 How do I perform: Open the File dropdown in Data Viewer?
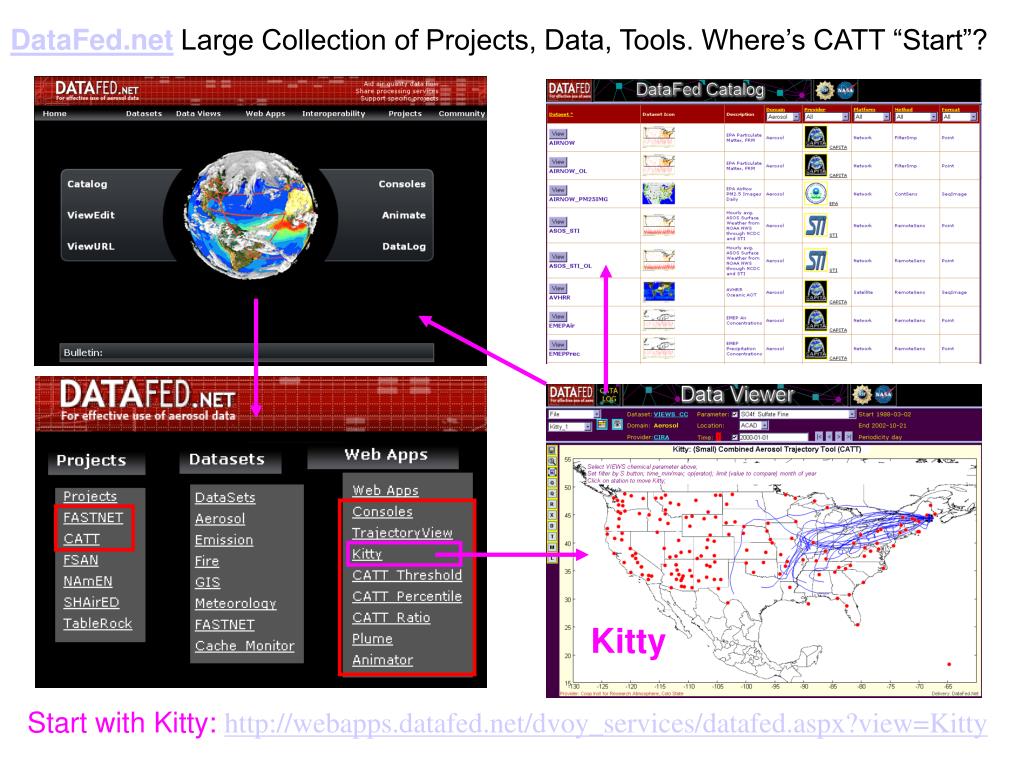tap(574, 414)
